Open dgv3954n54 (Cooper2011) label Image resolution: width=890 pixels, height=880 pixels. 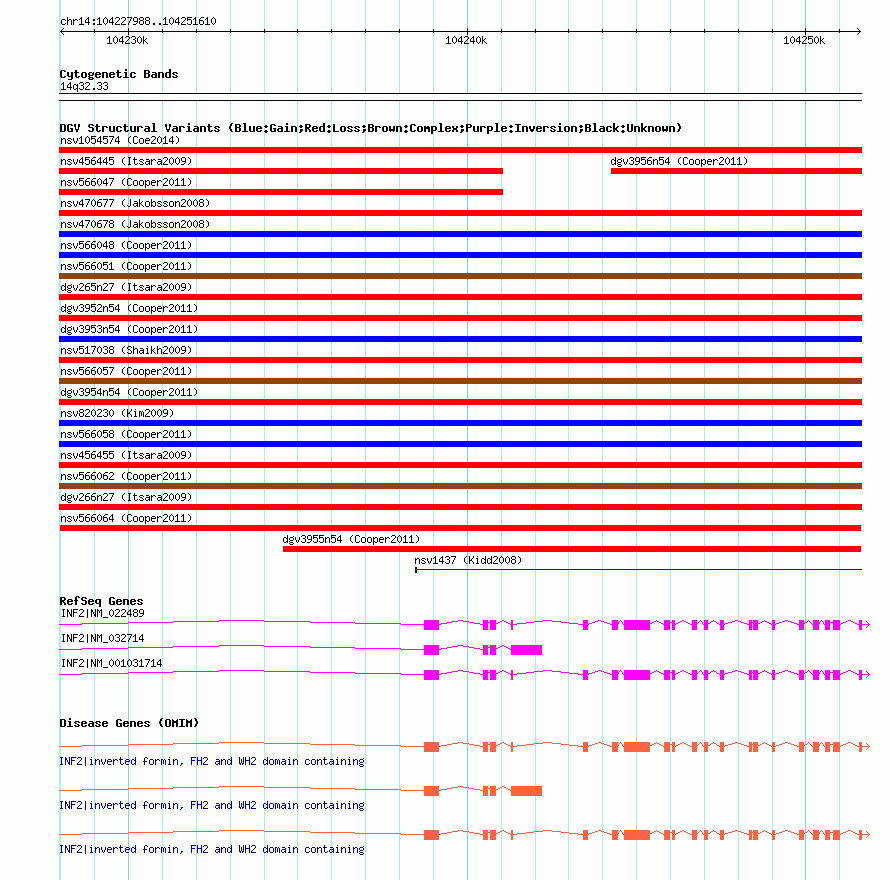click(x=129, y=392)
